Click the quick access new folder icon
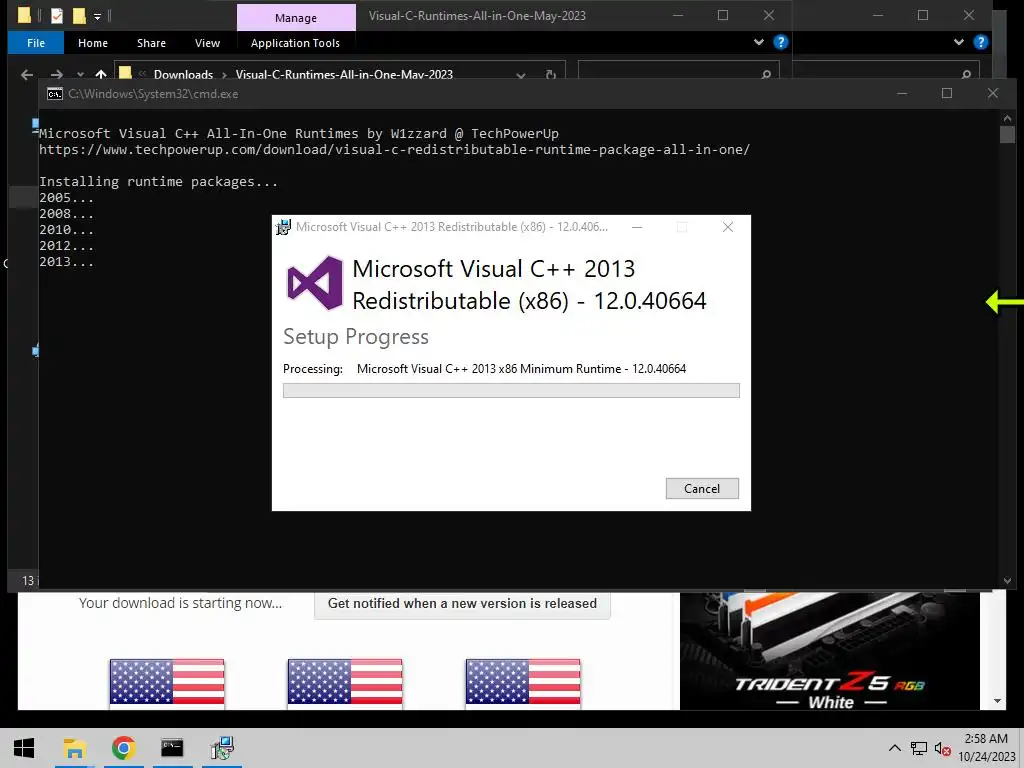Image resolution: width=1024 pixels, height=768 pixels. [x=79, y=15]
